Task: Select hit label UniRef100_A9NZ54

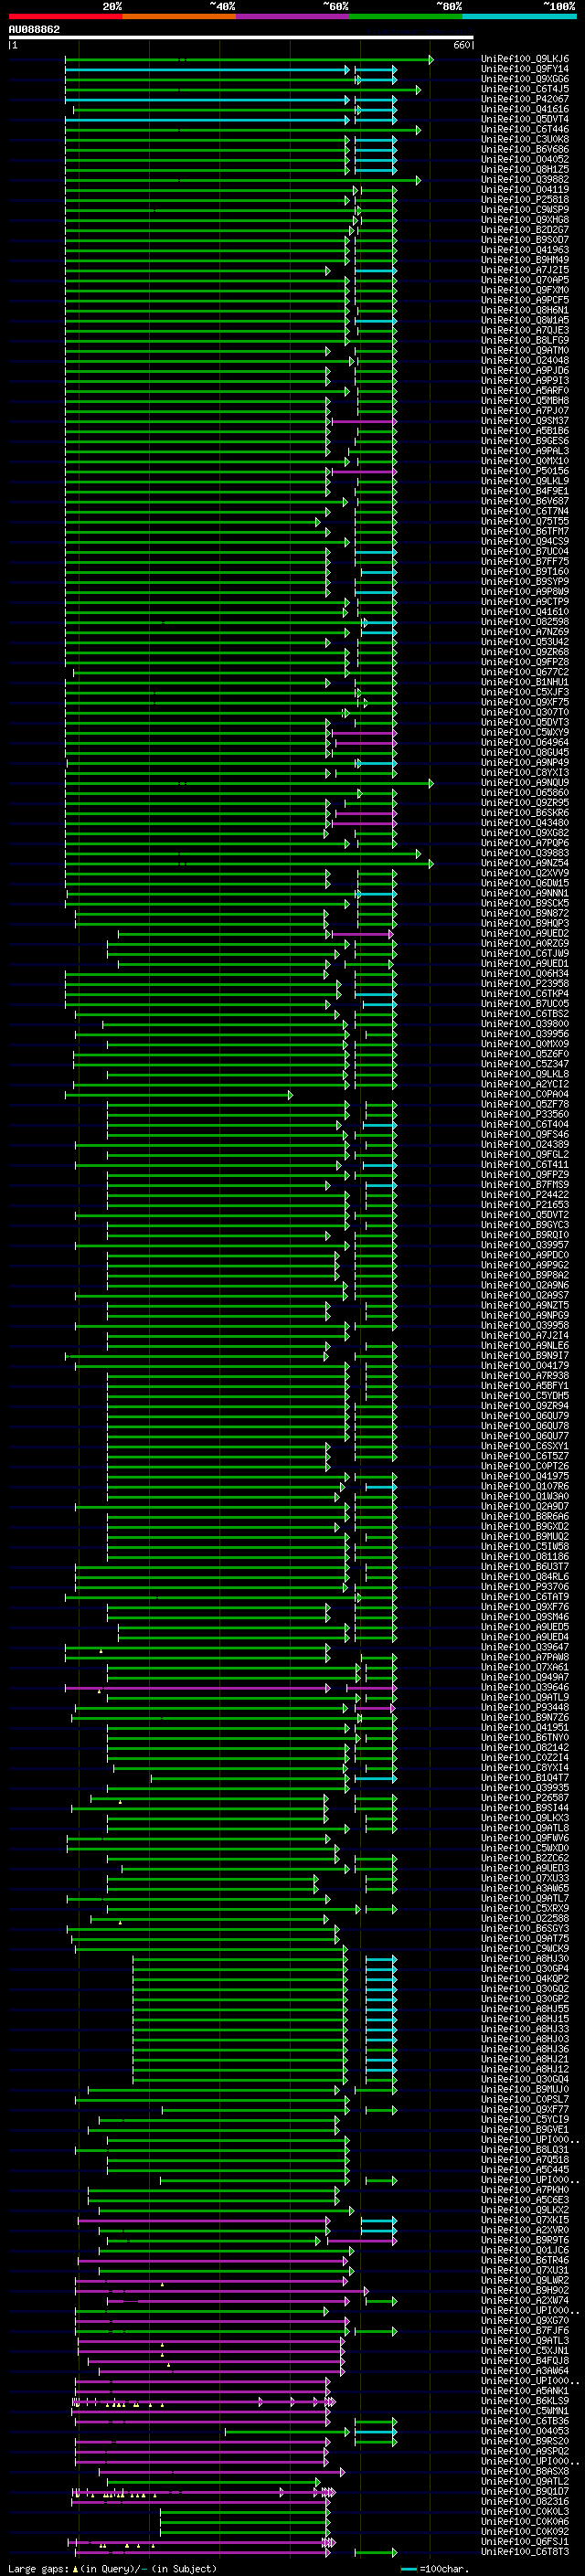Action: click(525, 863)
